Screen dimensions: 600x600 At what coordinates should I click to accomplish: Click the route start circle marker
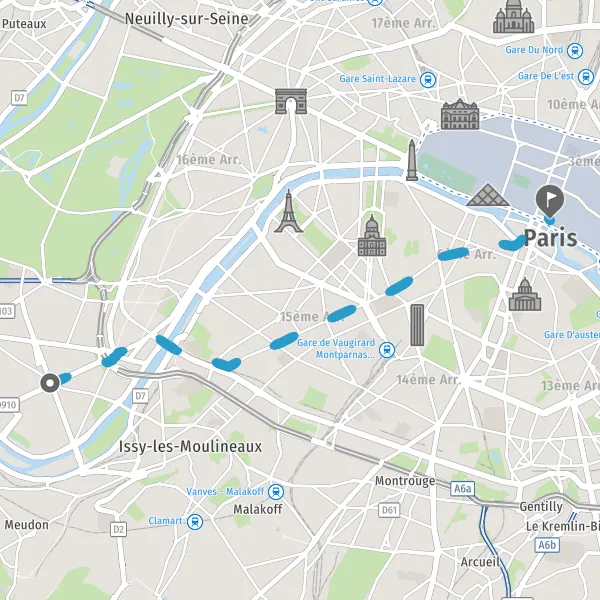pos(50,383)
